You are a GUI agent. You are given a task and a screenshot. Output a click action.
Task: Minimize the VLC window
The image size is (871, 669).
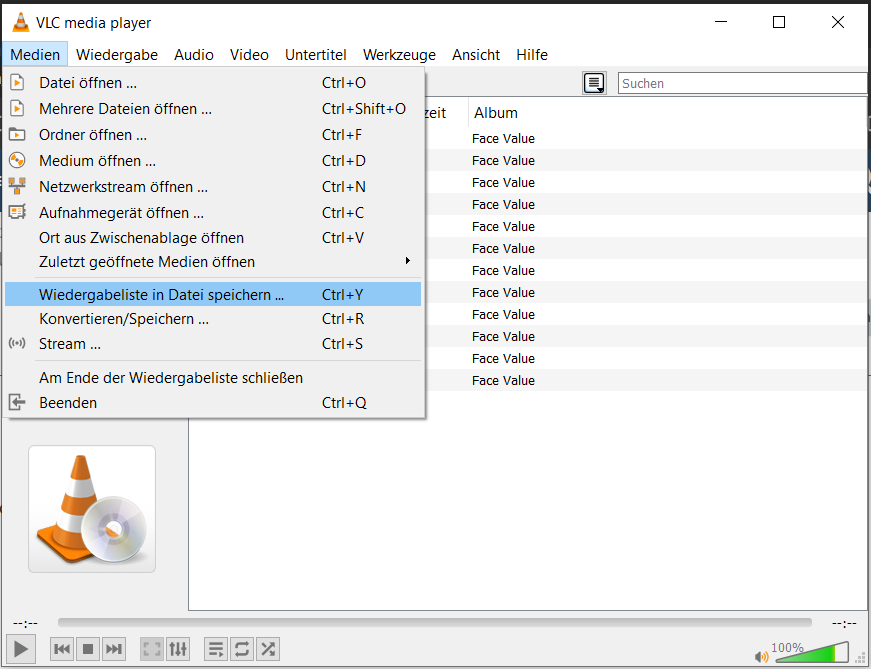click(x=721, y=22)
